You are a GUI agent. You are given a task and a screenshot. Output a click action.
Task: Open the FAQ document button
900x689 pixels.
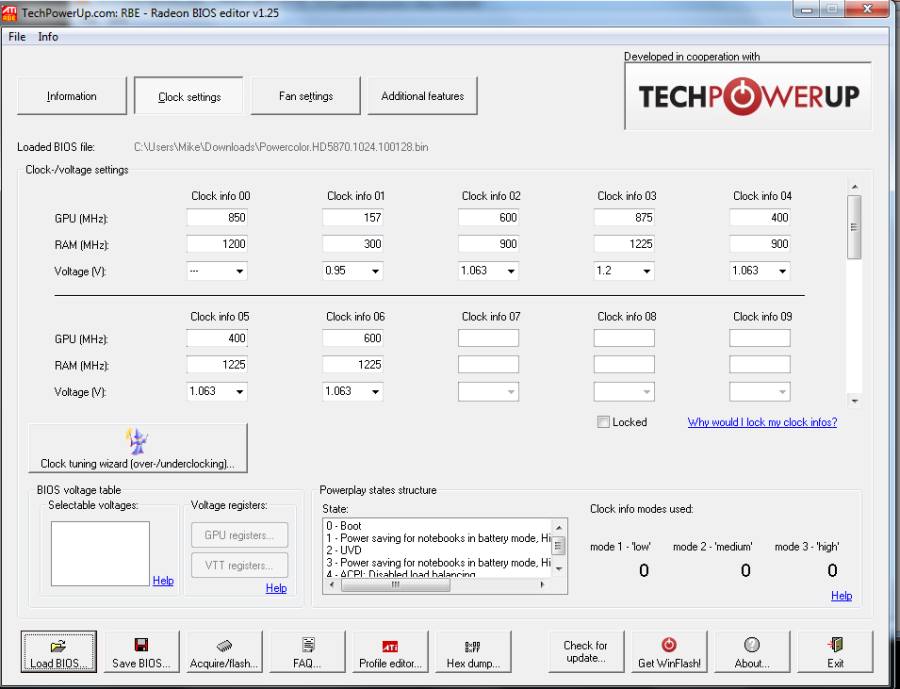point(307,652)
